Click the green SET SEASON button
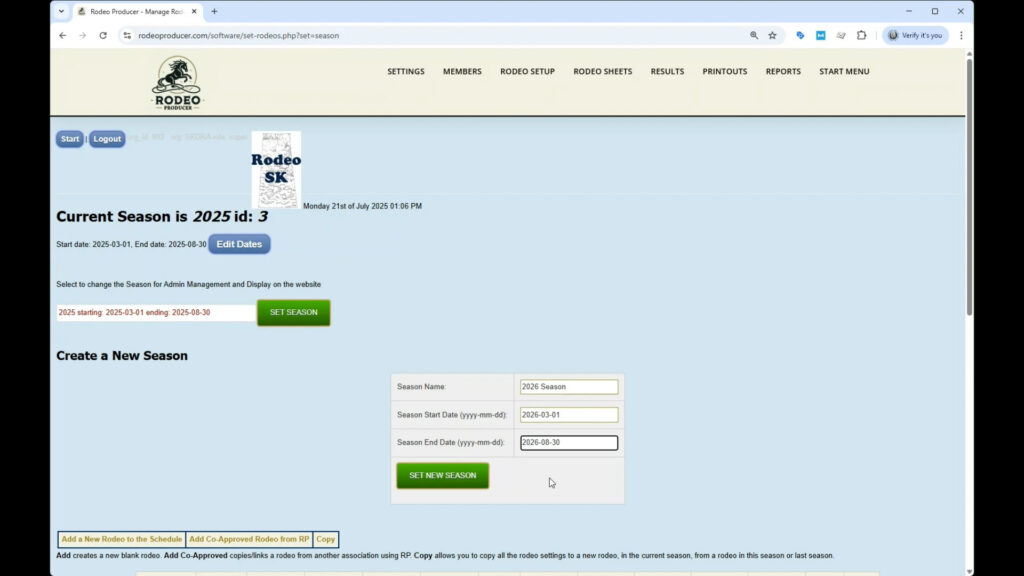1024x576 pixels. point(293,313)
